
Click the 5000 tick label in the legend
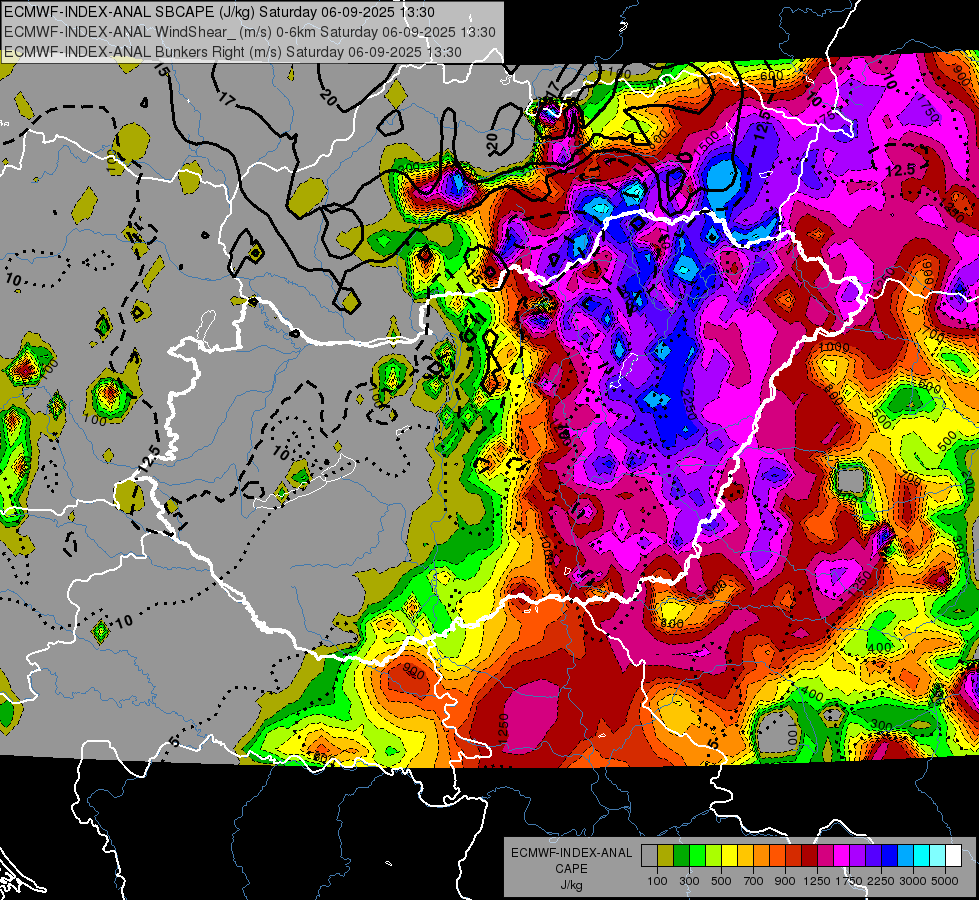click(x=945, y=881)
